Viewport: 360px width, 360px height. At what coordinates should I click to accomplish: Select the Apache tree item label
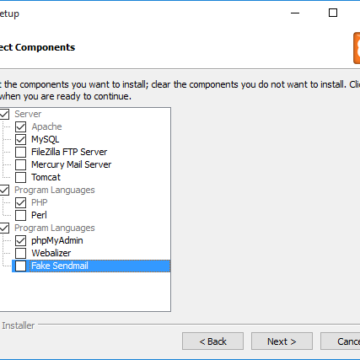click(x=47, y=127)
